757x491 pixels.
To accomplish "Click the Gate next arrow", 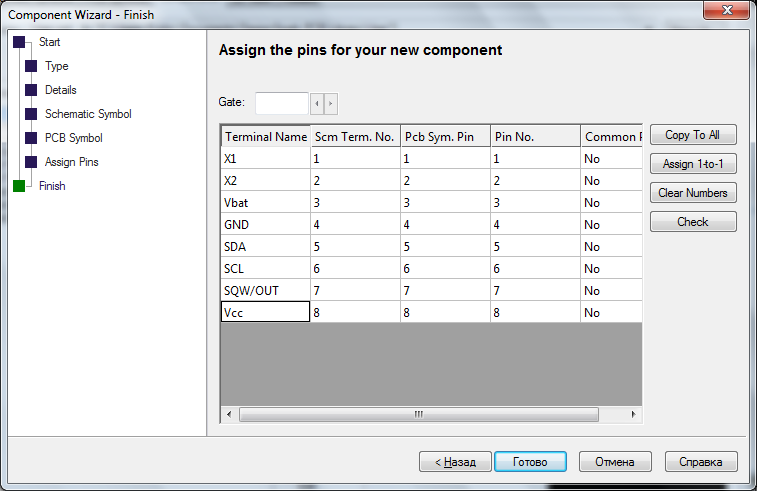I will pos(331,103).
